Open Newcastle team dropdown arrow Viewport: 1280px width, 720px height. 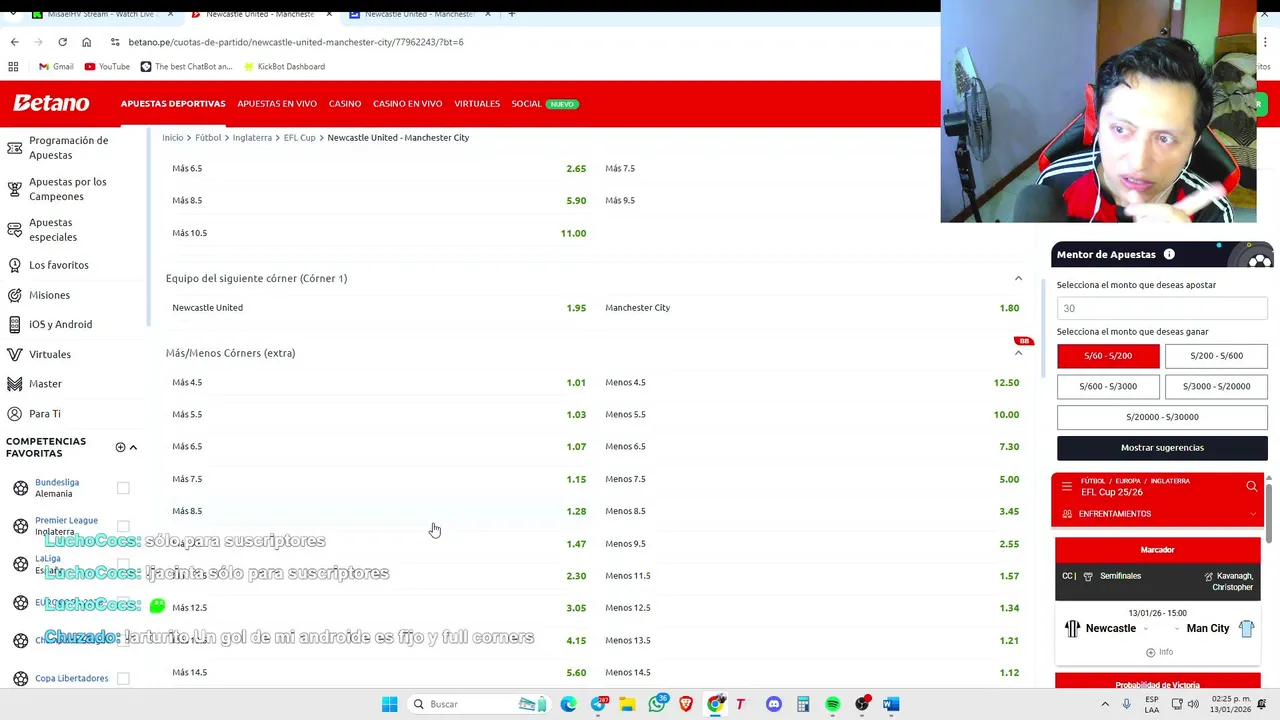click(x=1146, y=629)
